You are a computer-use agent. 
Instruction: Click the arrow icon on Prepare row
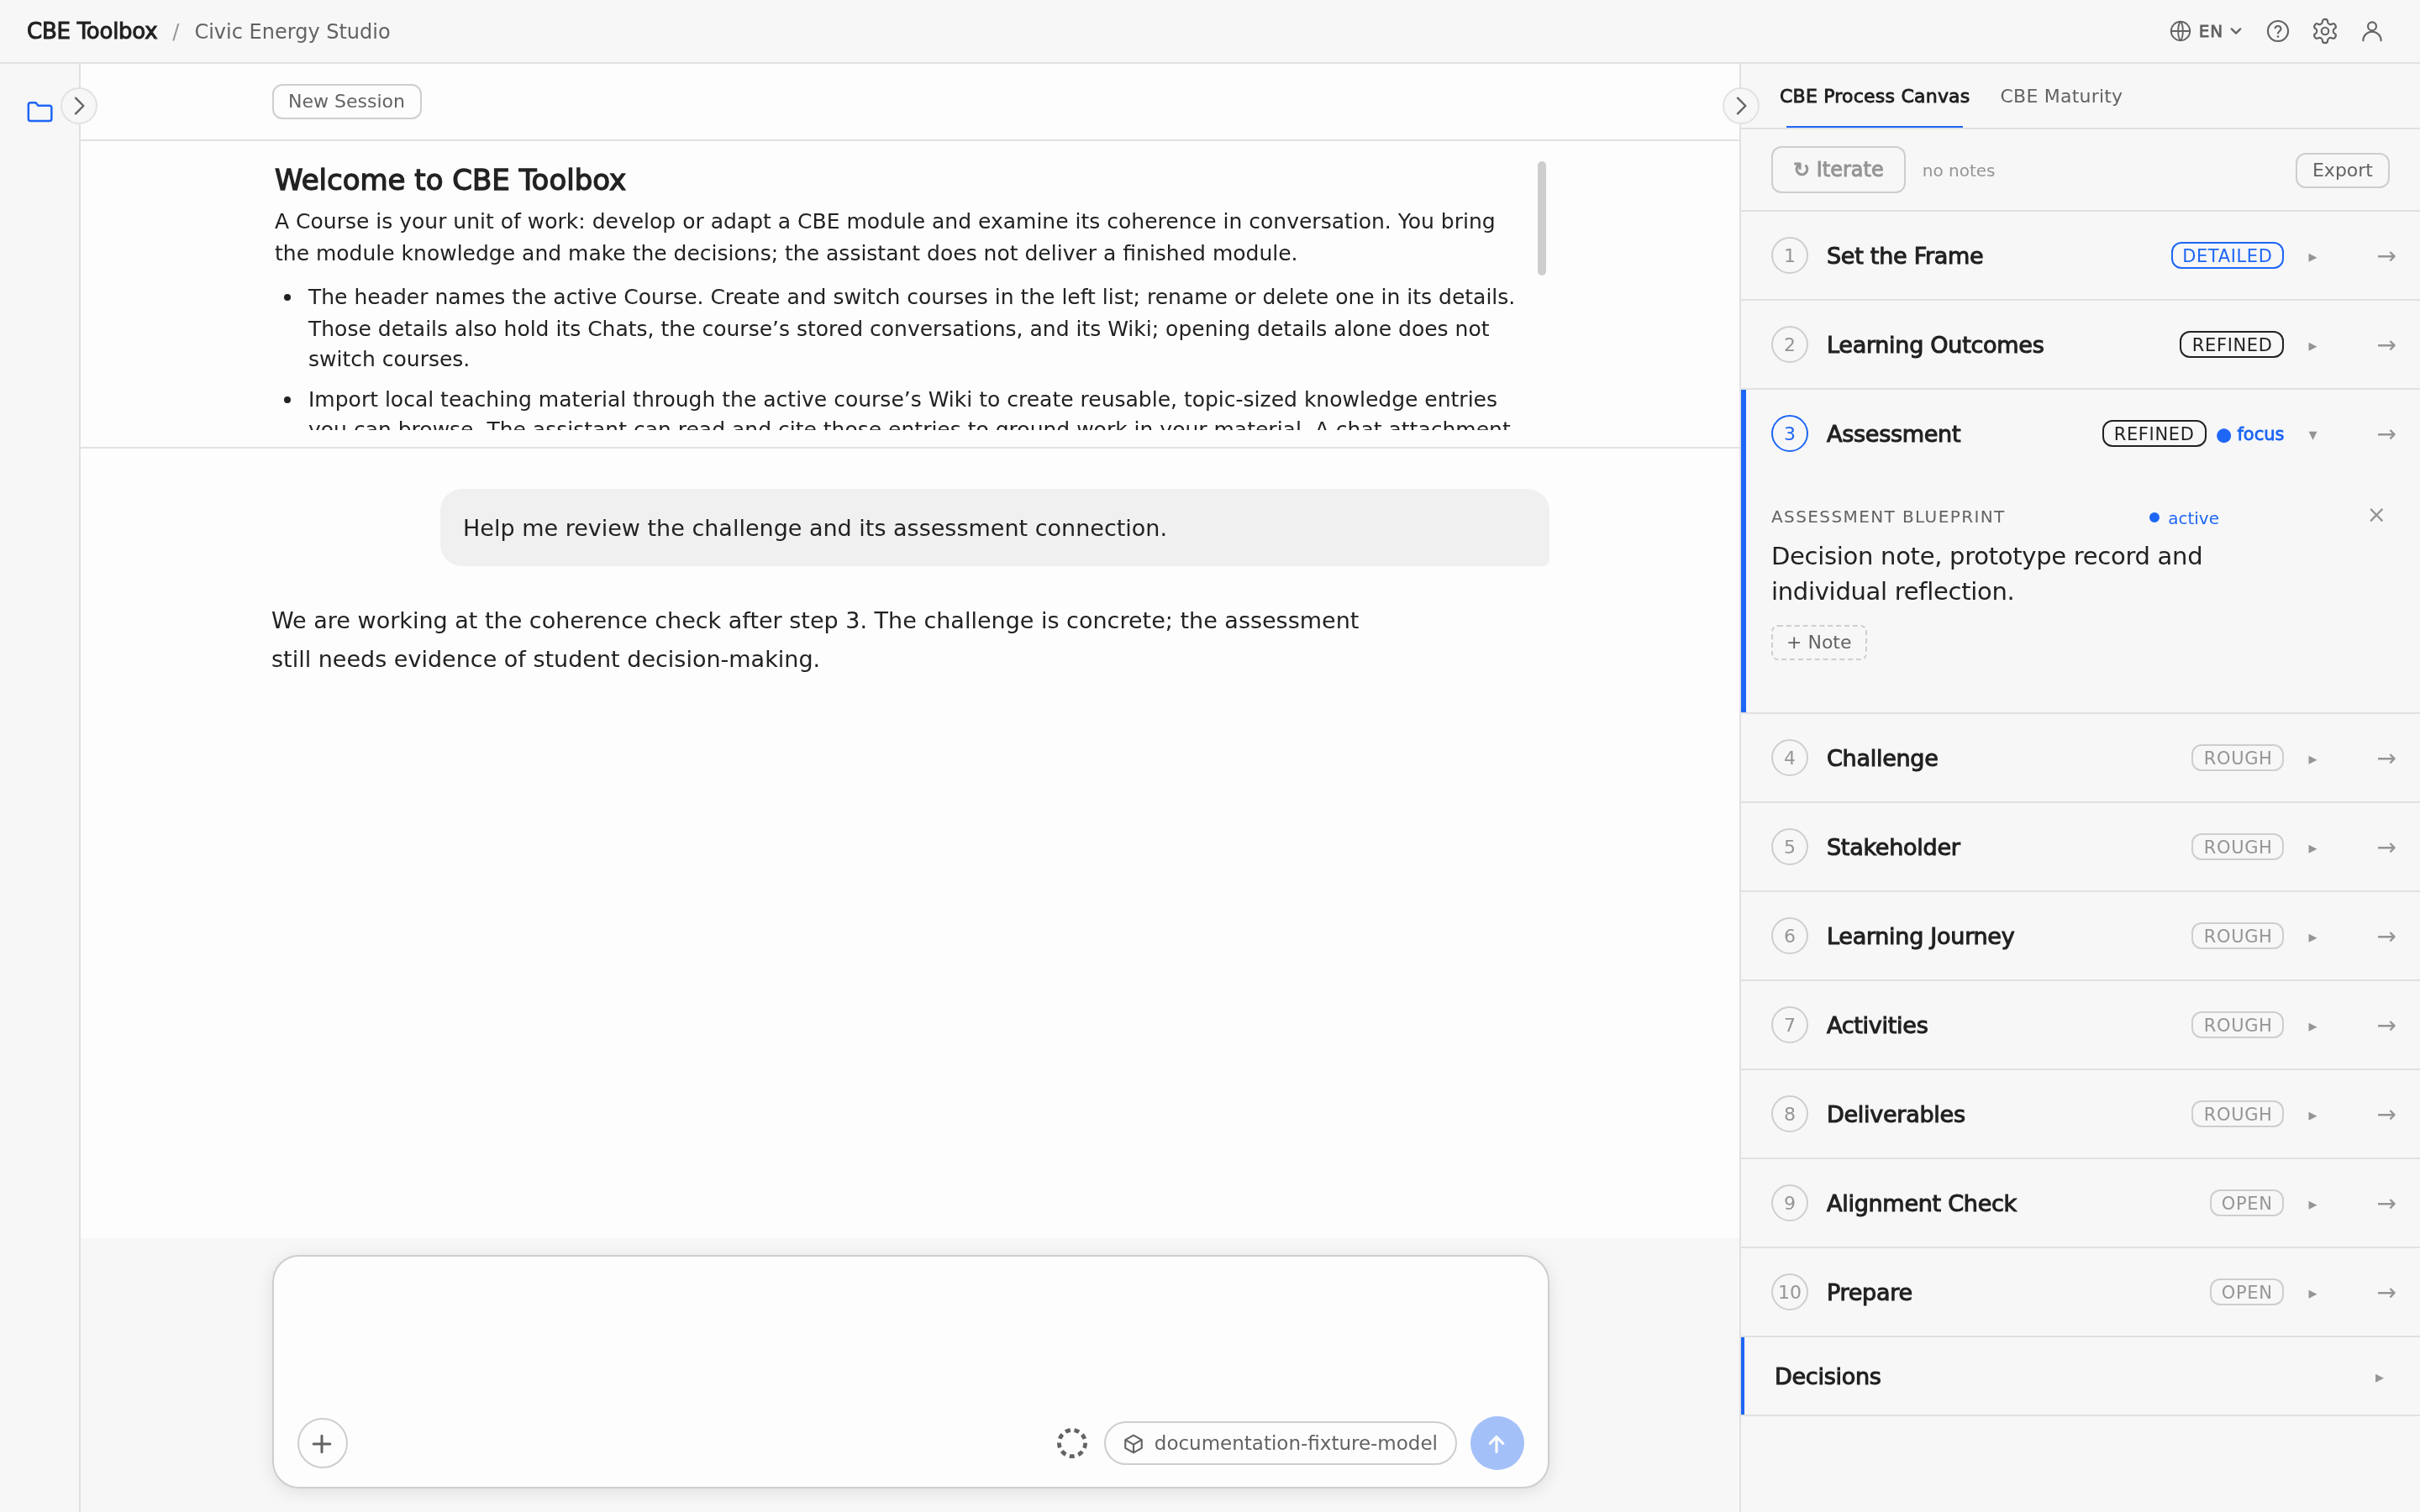[x=2386, y=1292]
